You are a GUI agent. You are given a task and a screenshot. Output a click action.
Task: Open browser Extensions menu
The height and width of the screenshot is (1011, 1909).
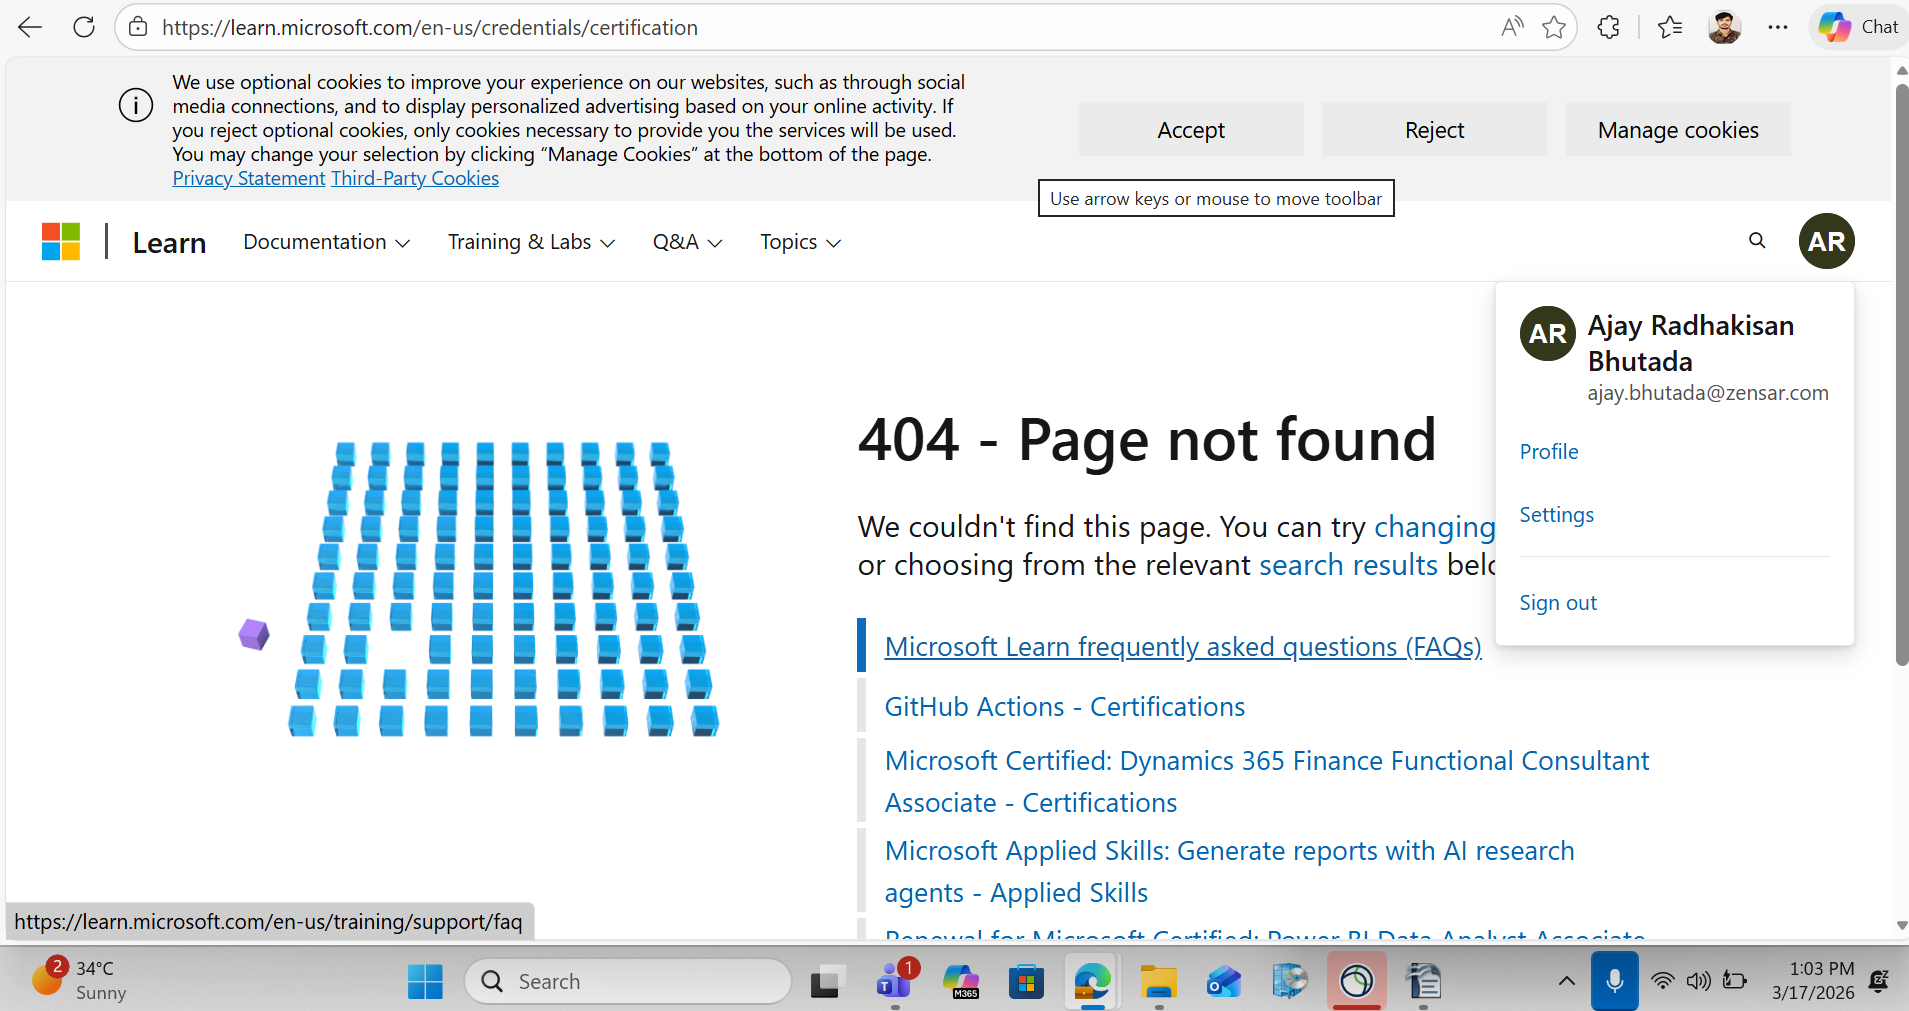coord(1609,27)
